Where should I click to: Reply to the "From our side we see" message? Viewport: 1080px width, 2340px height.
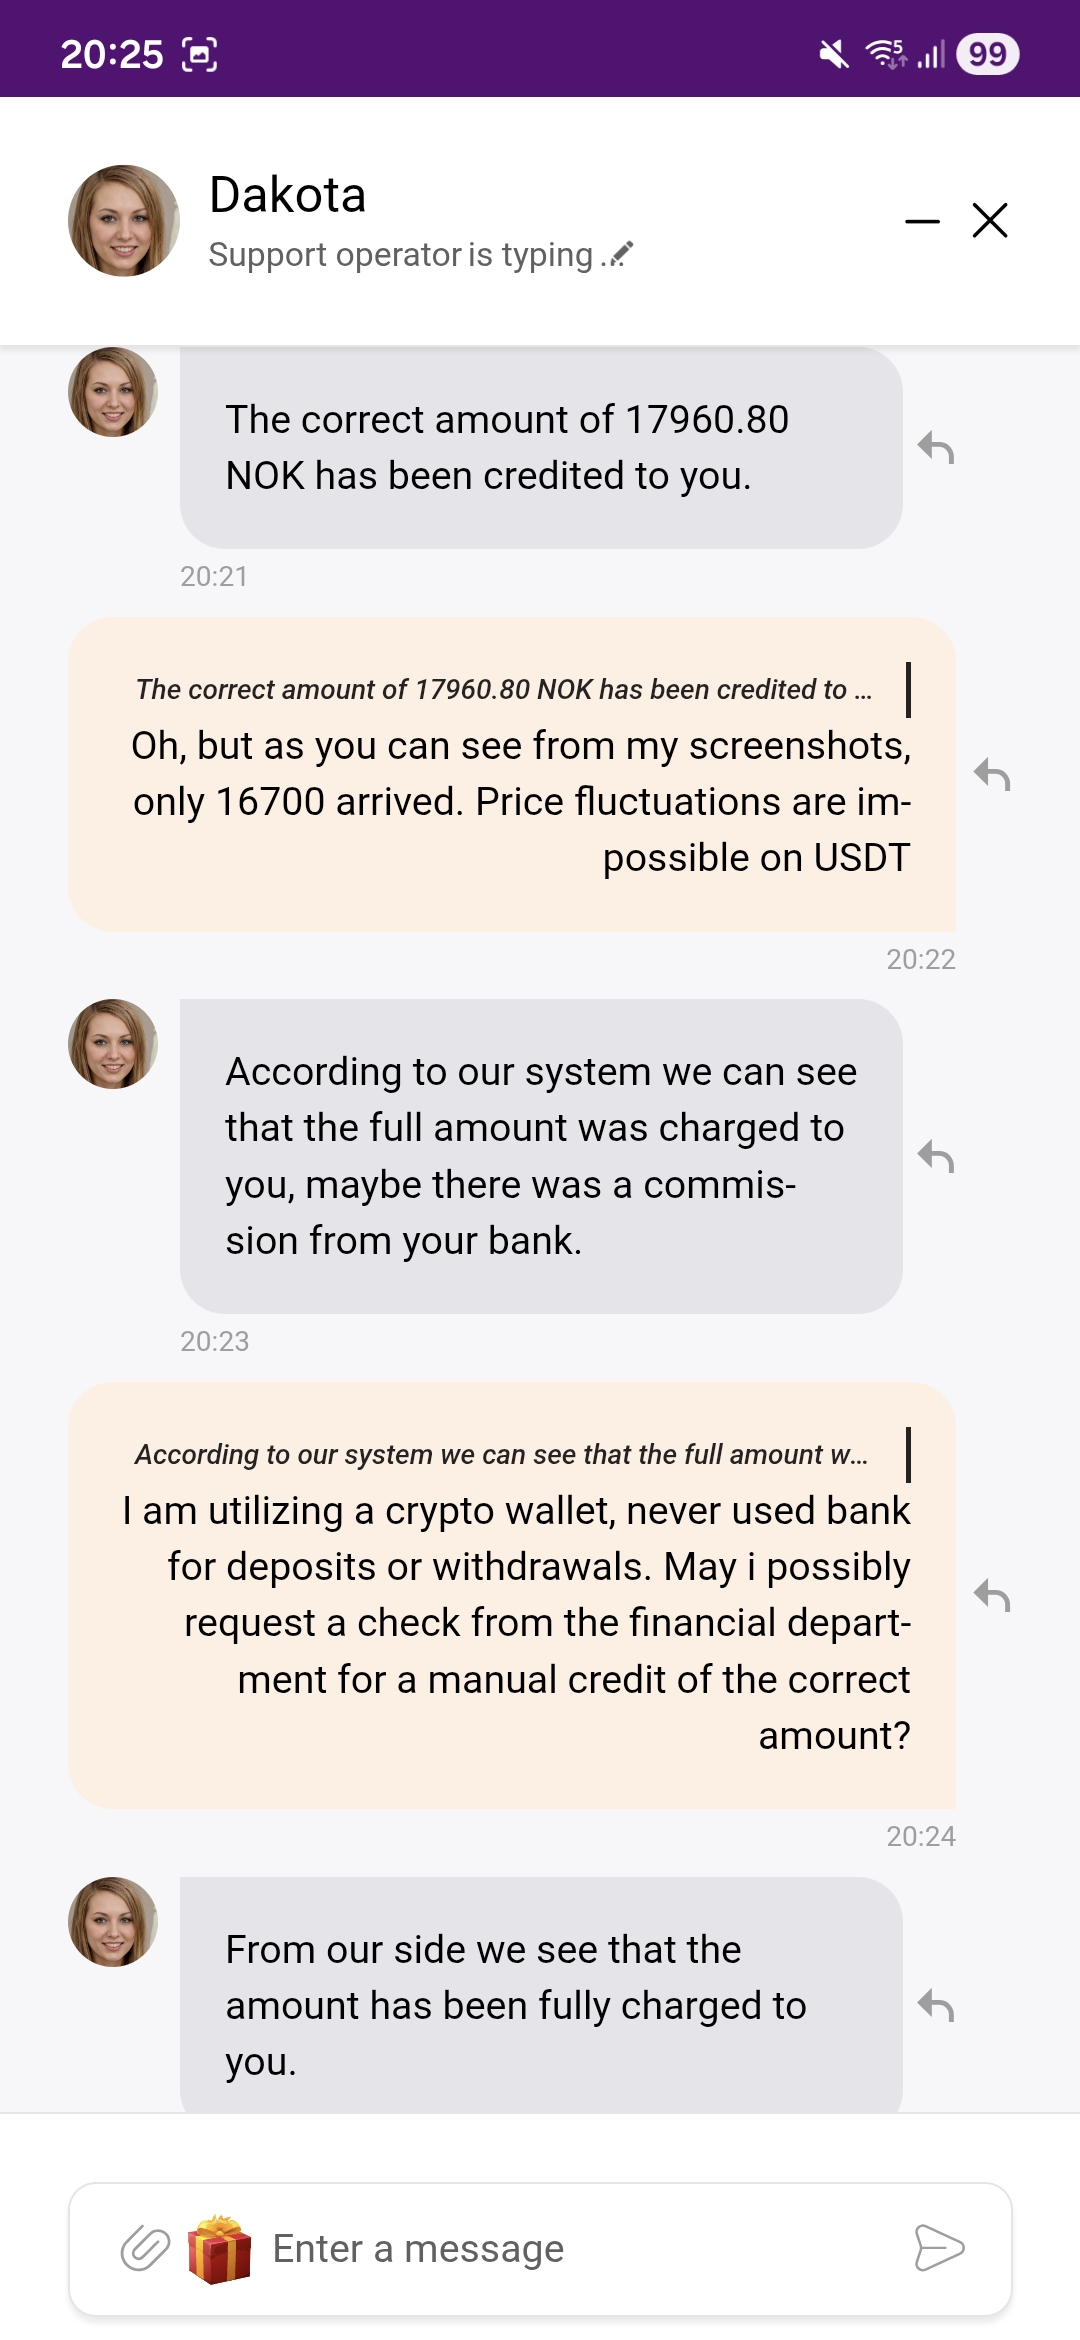[x=936, y=2005]
